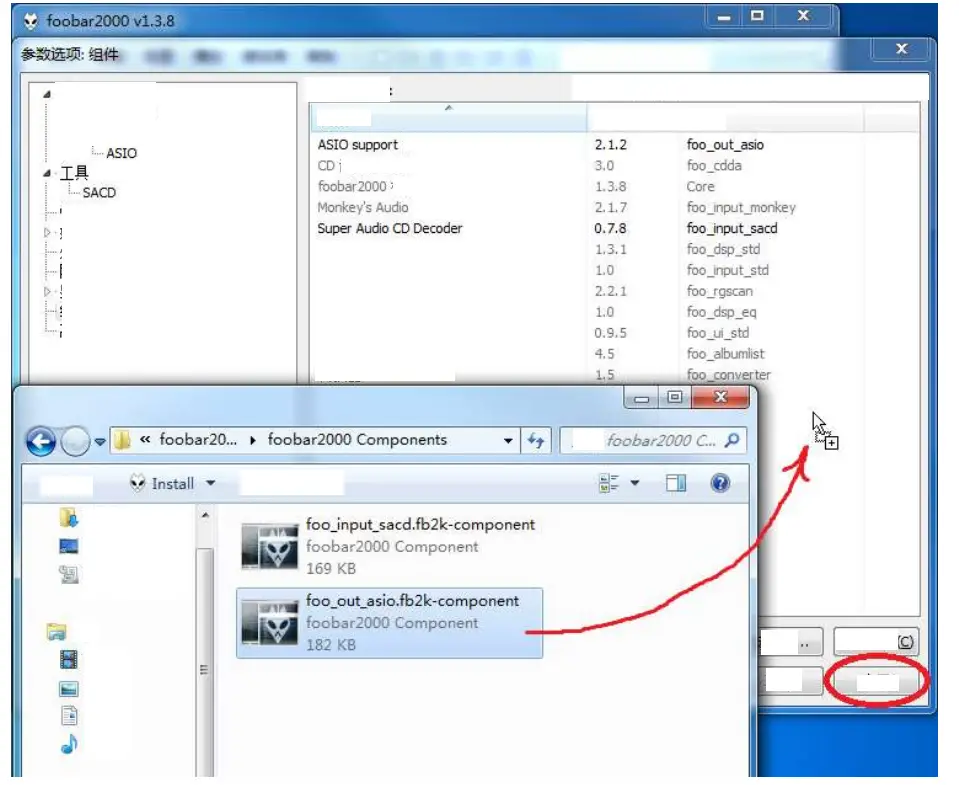959x785 pixels.
Task: Click the foo_input_sacd module cell
Action: [731, 228]
